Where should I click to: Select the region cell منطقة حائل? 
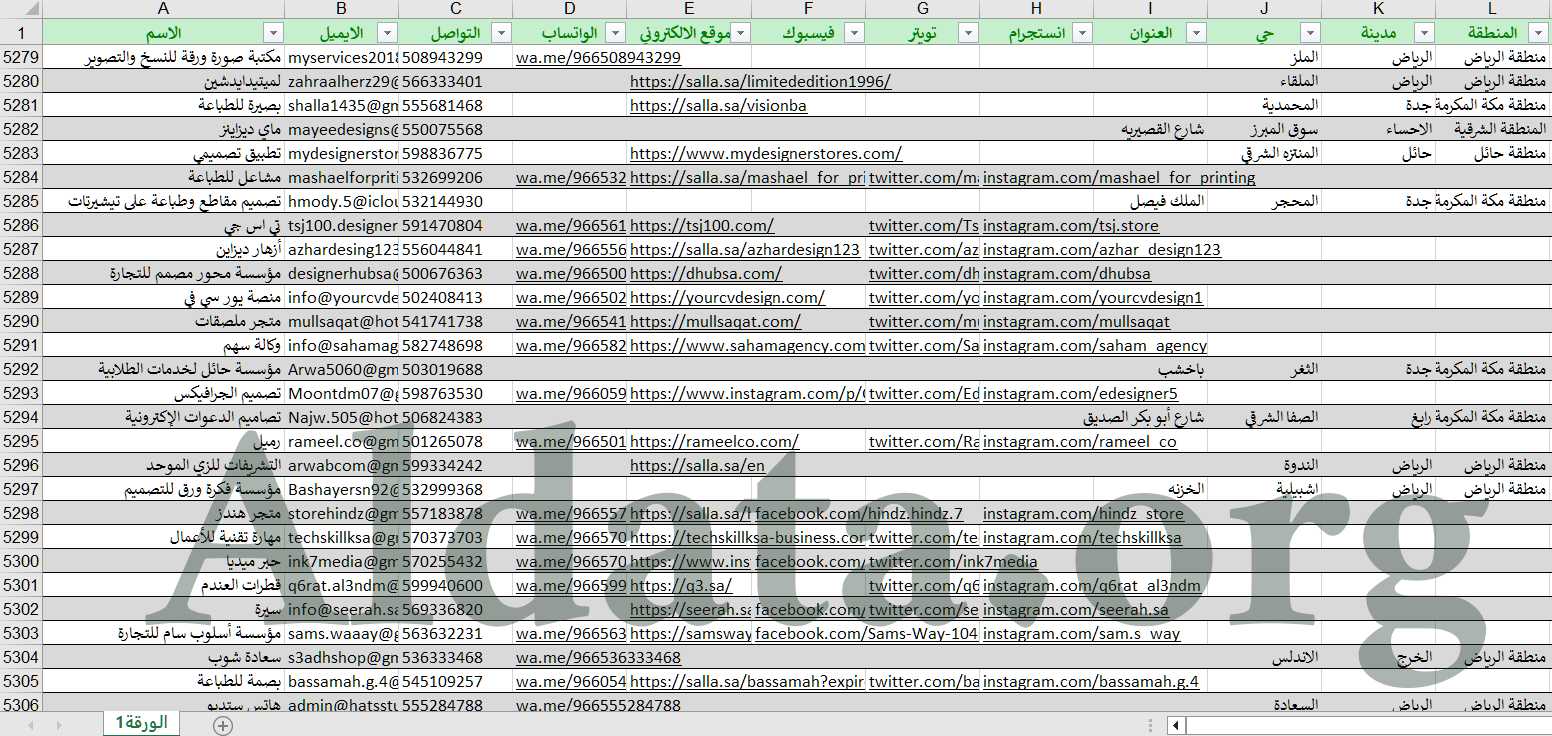1493,154
